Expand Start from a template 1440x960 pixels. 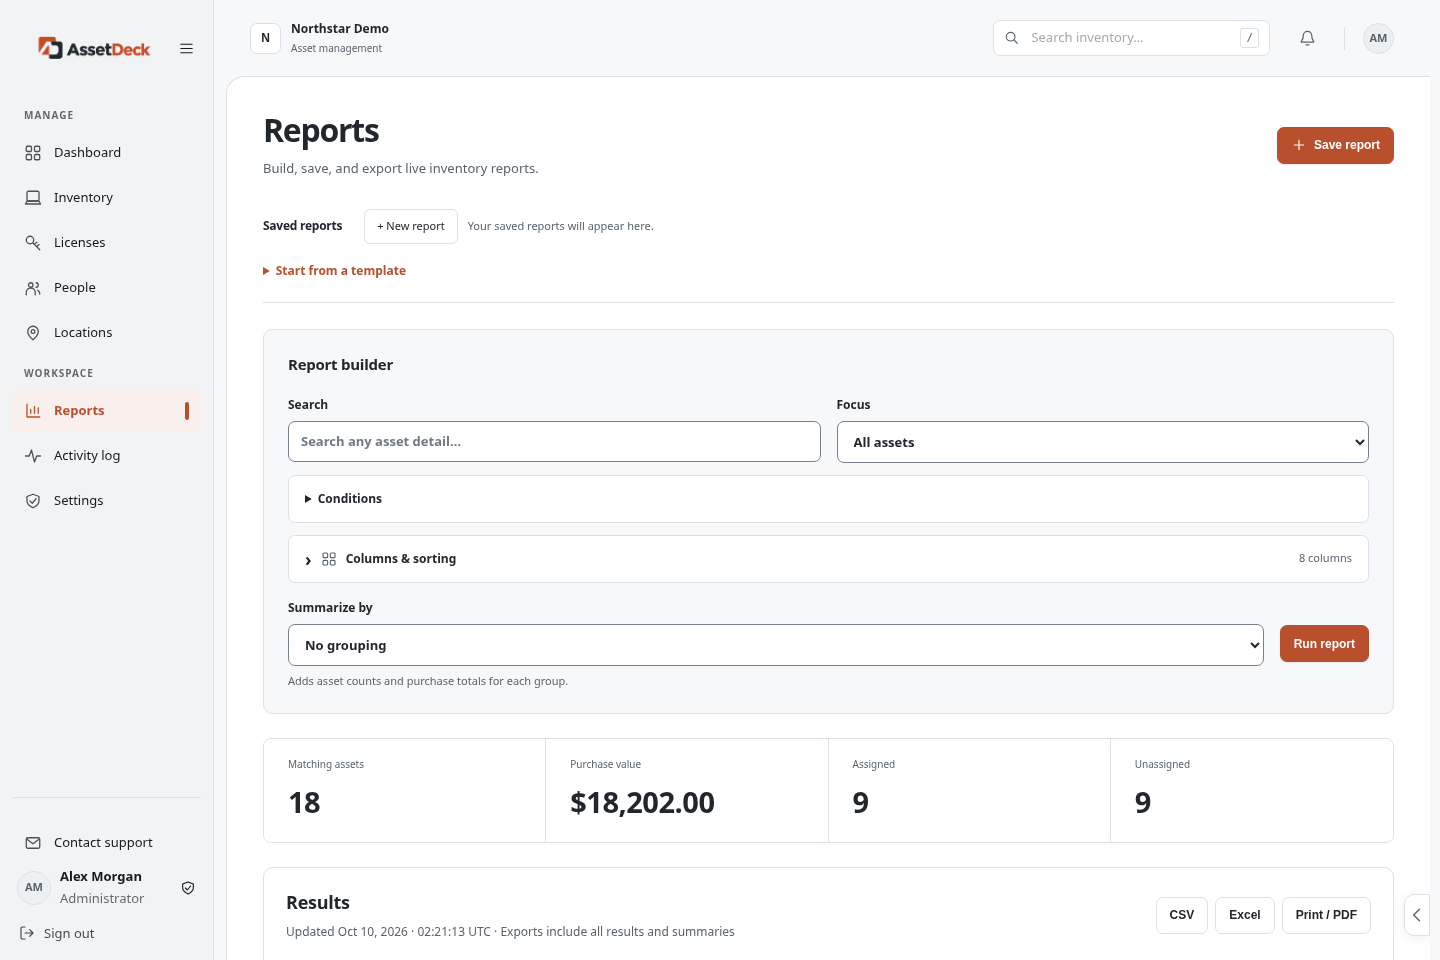coord(334,271)
